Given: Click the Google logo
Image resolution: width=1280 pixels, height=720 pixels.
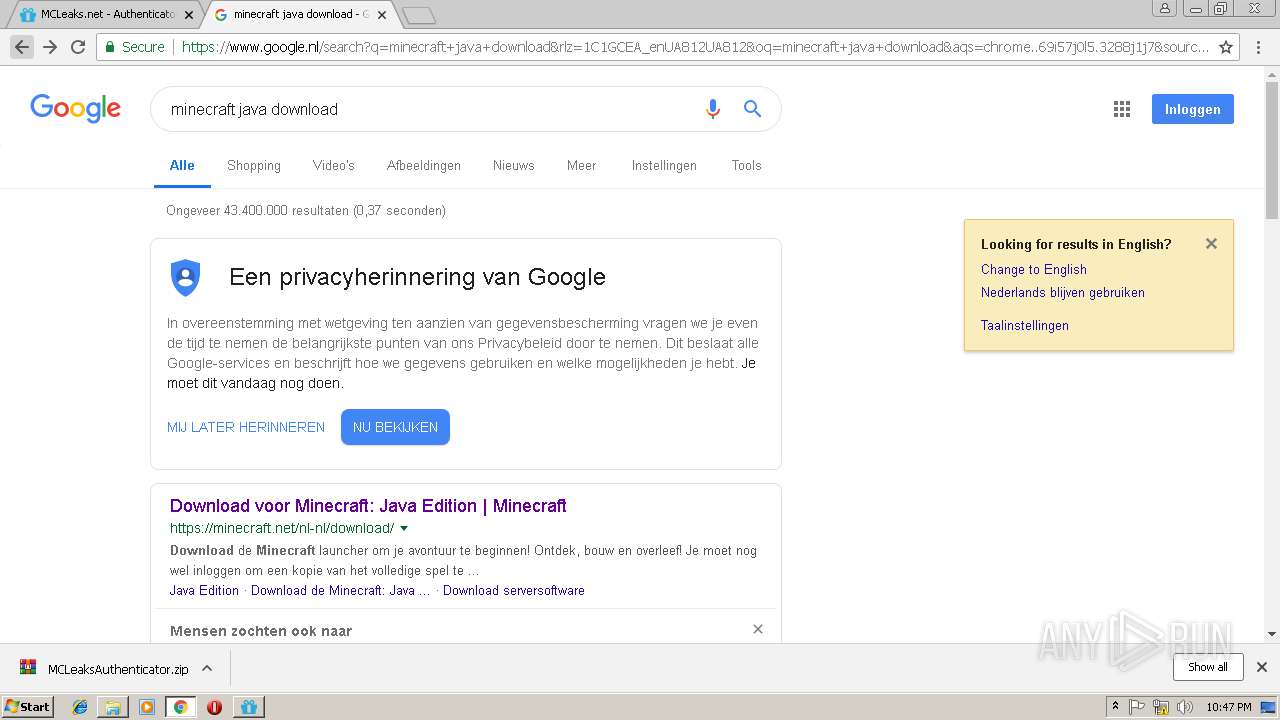Looking at the screenshot, I should click(x=75, y=108).
